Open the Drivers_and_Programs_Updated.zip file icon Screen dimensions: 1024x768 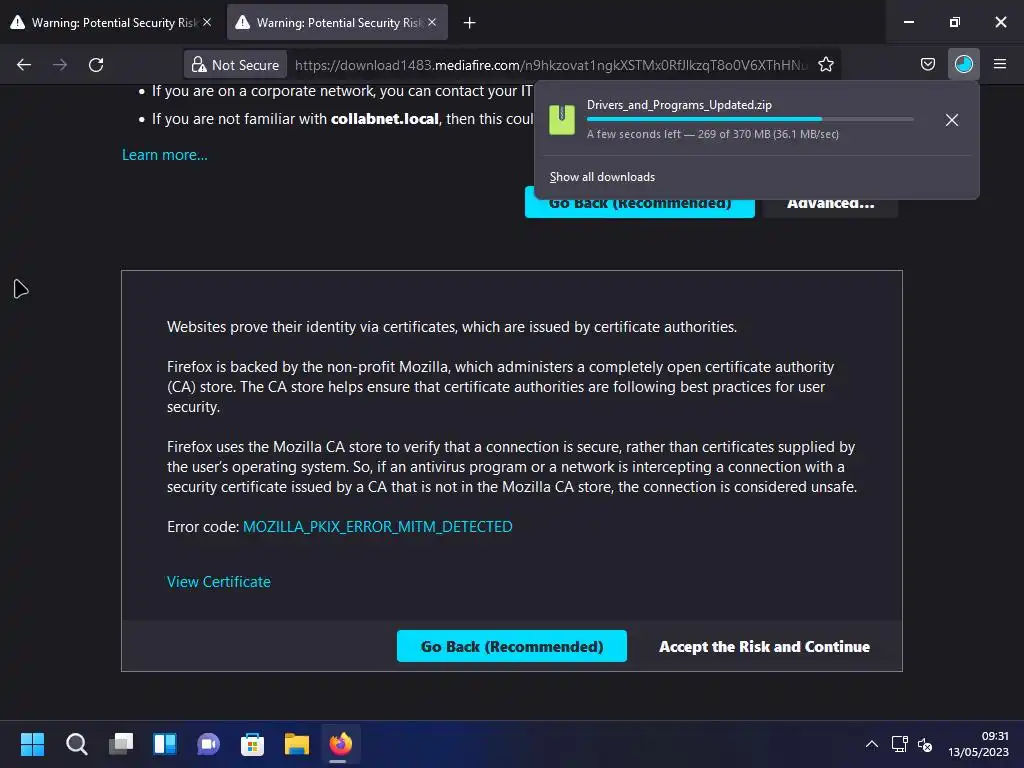click(x=562, y=120)
